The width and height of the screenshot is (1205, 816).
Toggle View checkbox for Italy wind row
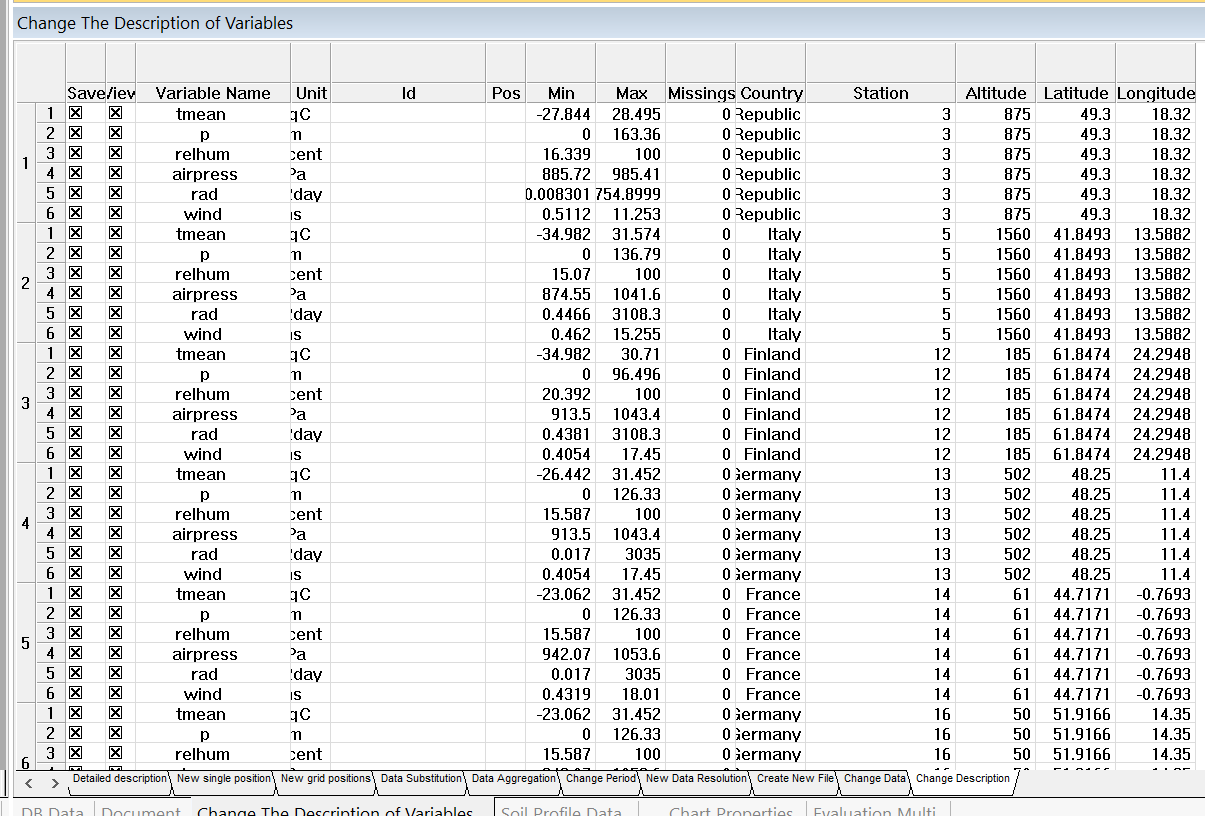(x=115, y=334)
